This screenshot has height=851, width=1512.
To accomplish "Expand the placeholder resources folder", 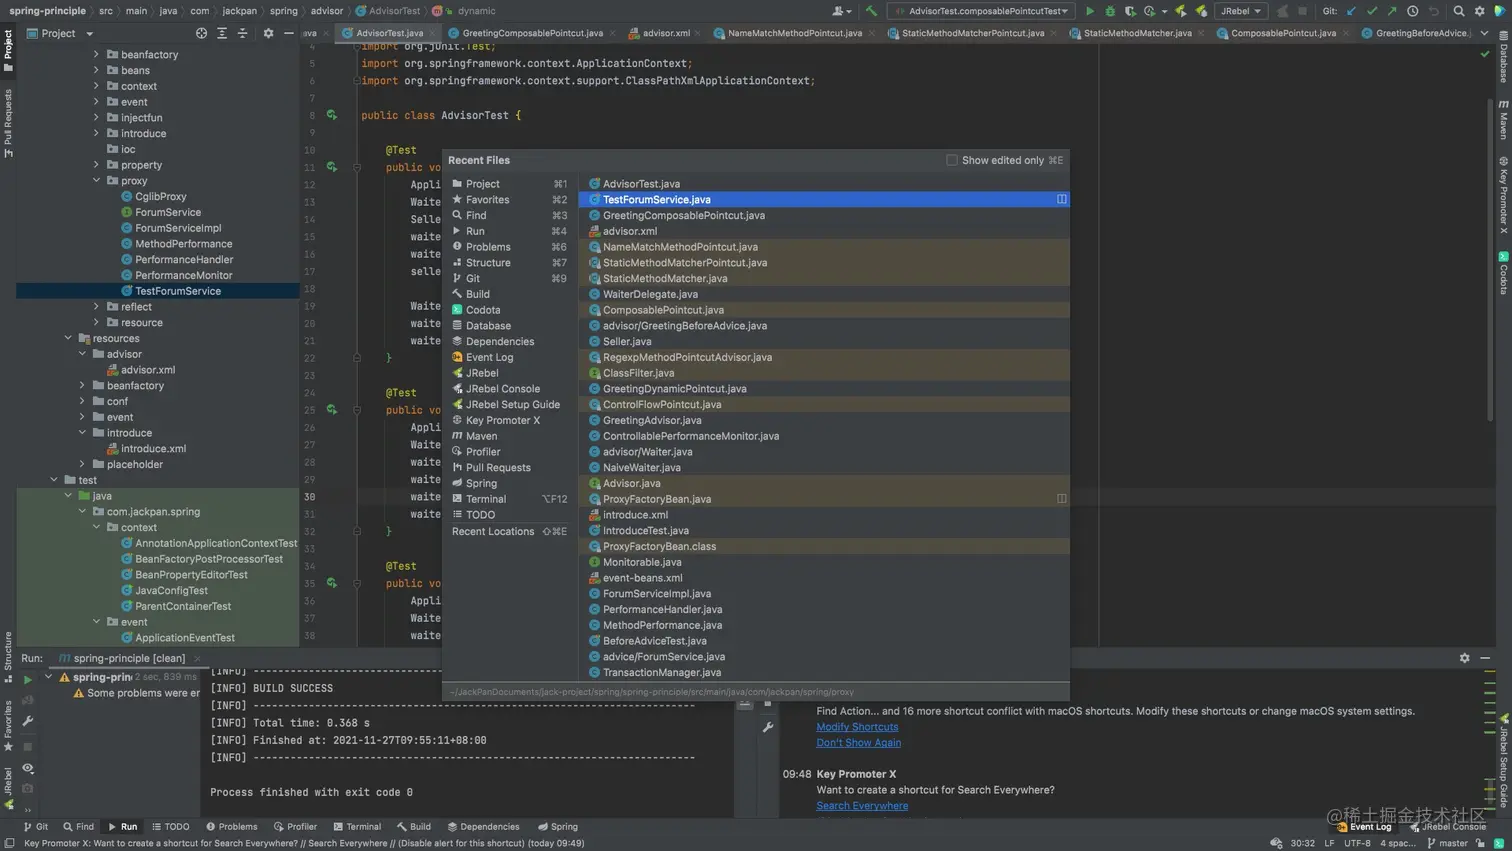I will point(83,464).
